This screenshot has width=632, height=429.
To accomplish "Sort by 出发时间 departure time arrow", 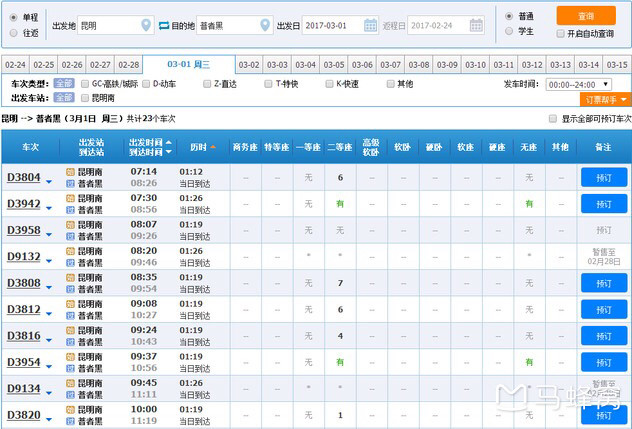I will click(x=168, y=142).
